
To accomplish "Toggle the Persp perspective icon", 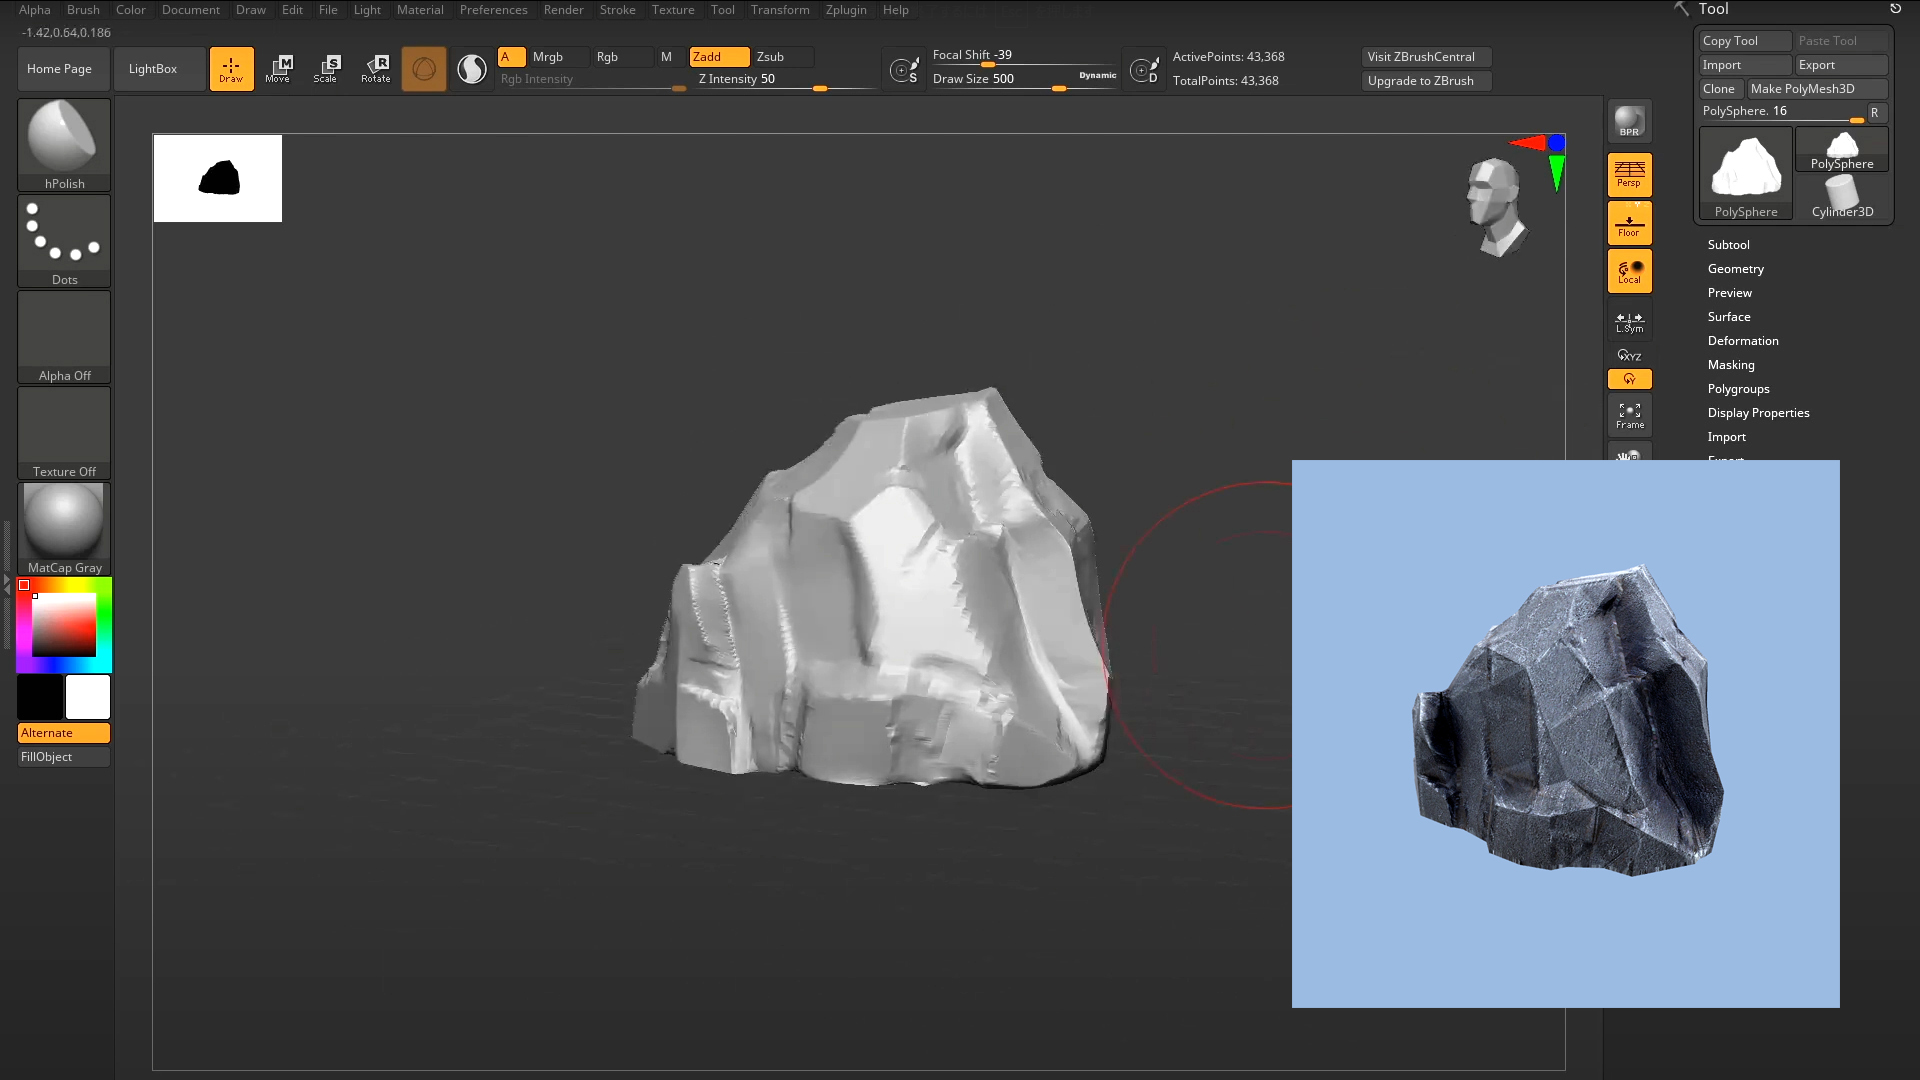I will (x=1629, y=174).
